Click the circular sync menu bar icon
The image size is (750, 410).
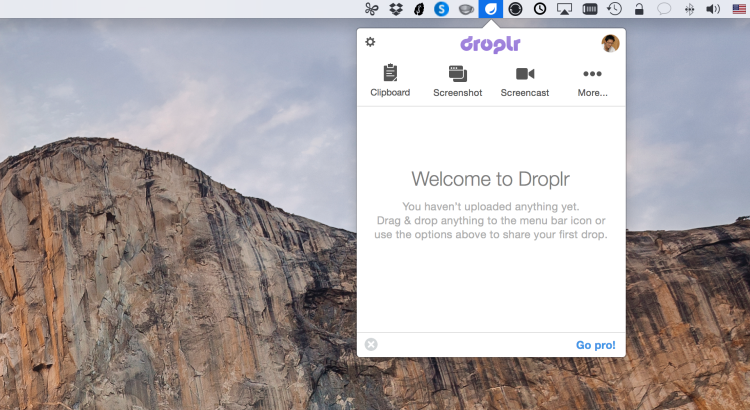(x=515, y=9)
